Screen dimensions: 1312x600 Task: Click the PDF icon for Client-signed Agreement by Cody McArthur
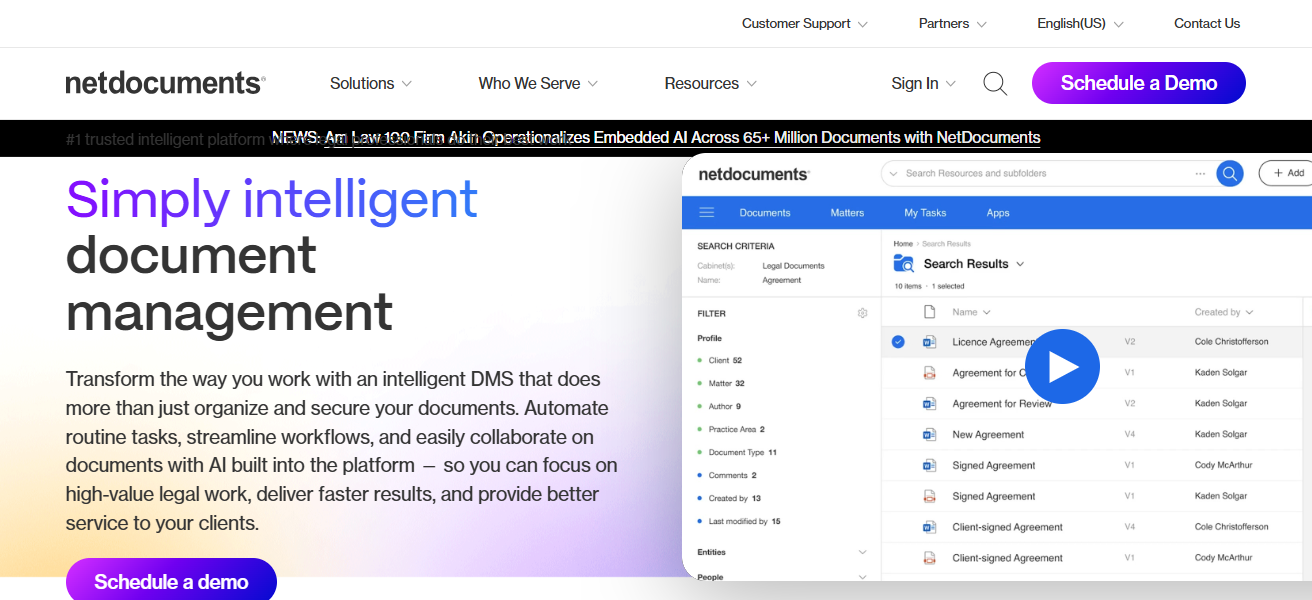[929, 559]
